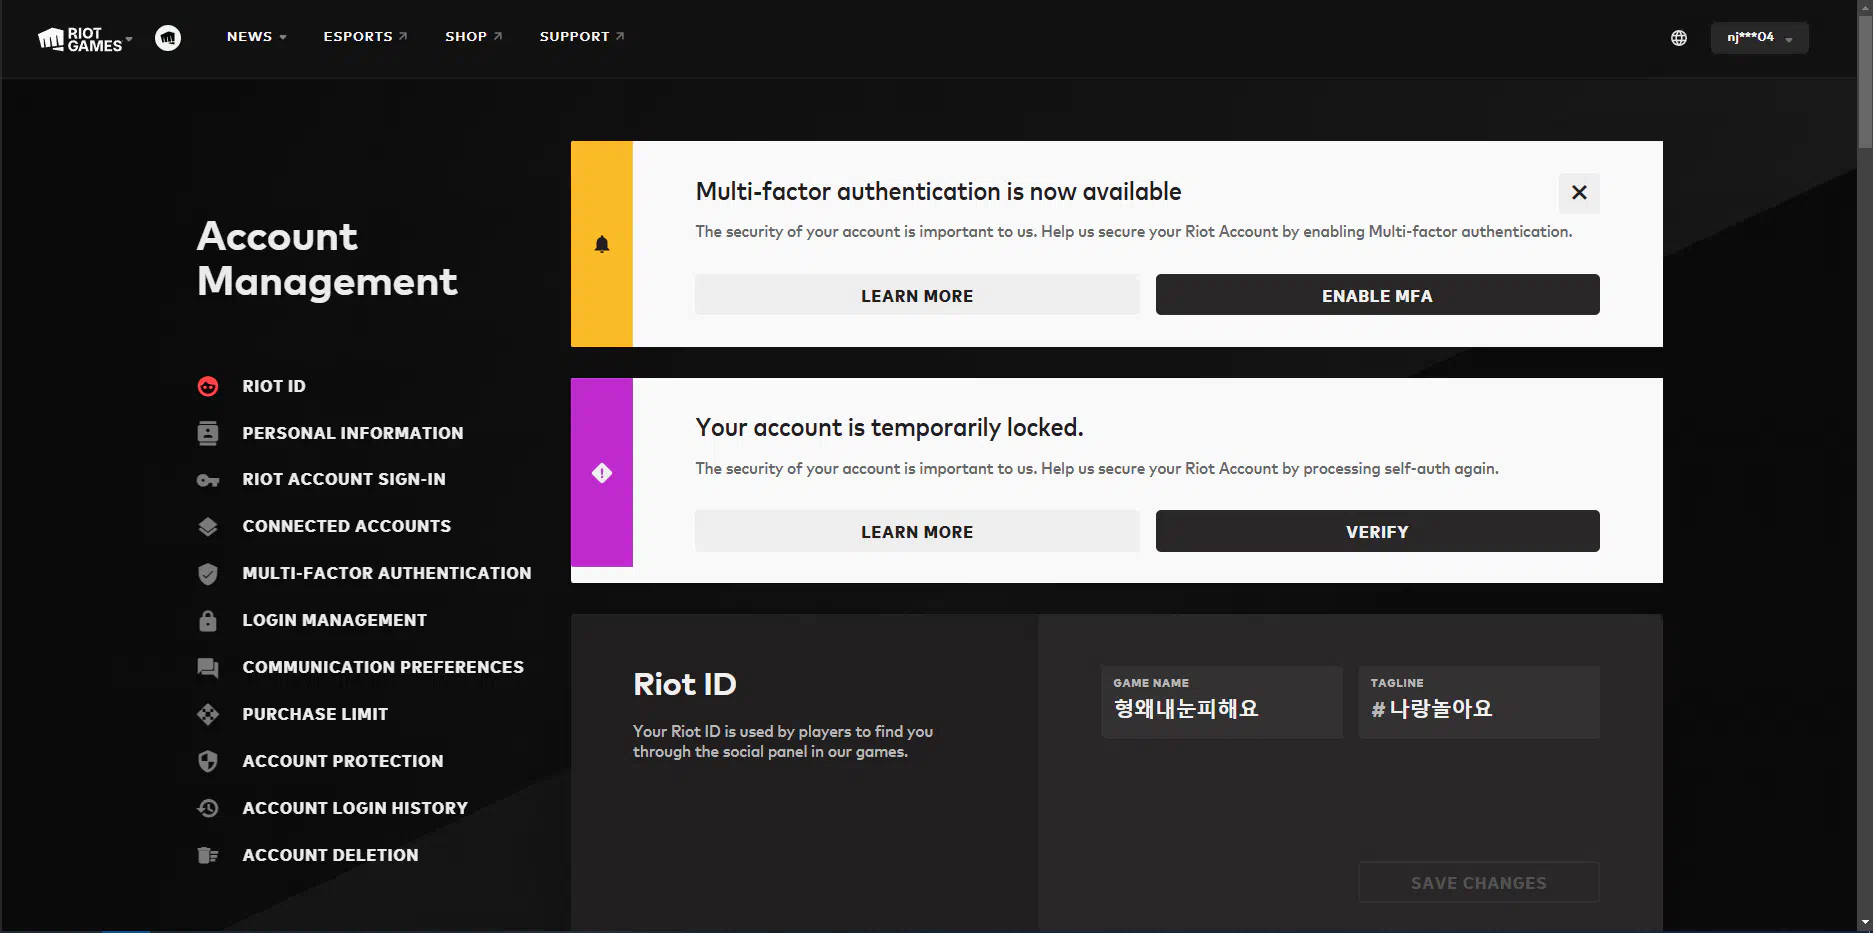Viewport: 1873px width, 933px height.
Task: Go to PERSONAL INFORMATION section
Action: click(x=353, y=433)
